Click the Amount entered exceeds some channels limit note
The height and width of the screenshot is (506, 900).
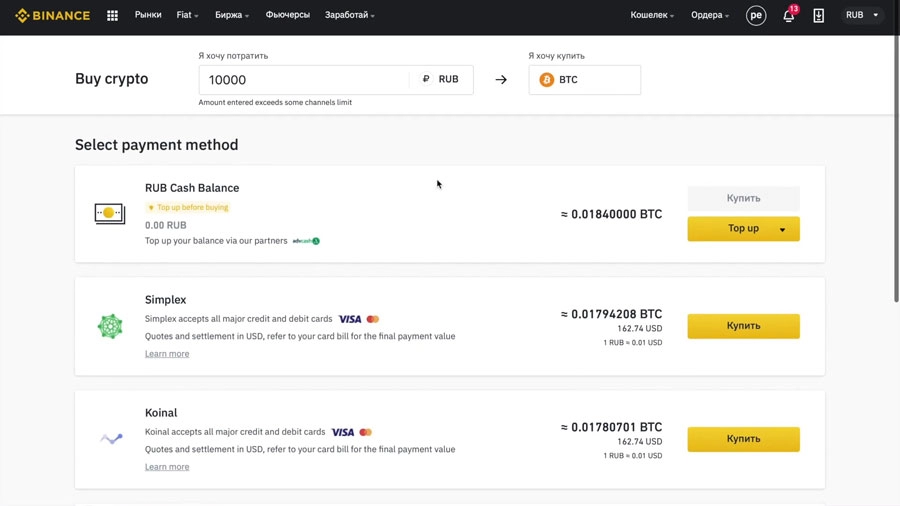[x=275, y=102]
